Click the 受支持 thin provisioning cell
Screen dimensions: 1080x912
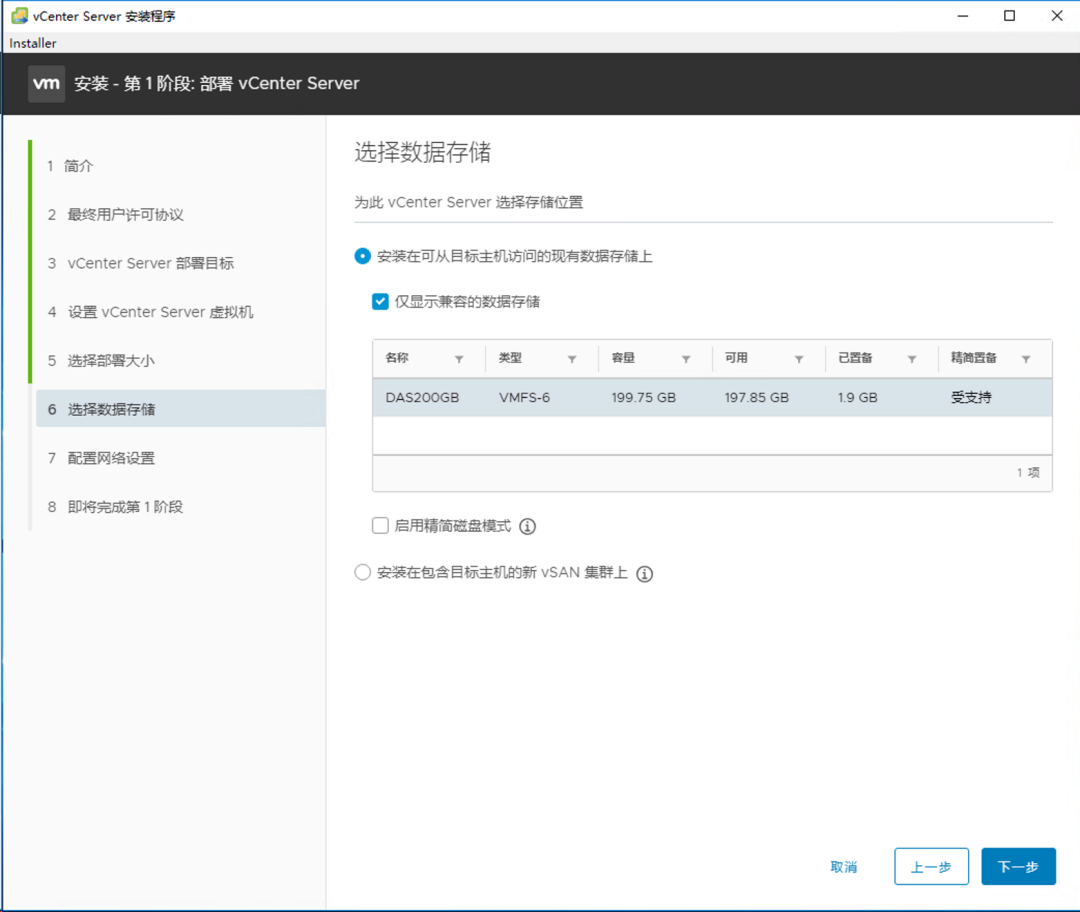point(971,397)
